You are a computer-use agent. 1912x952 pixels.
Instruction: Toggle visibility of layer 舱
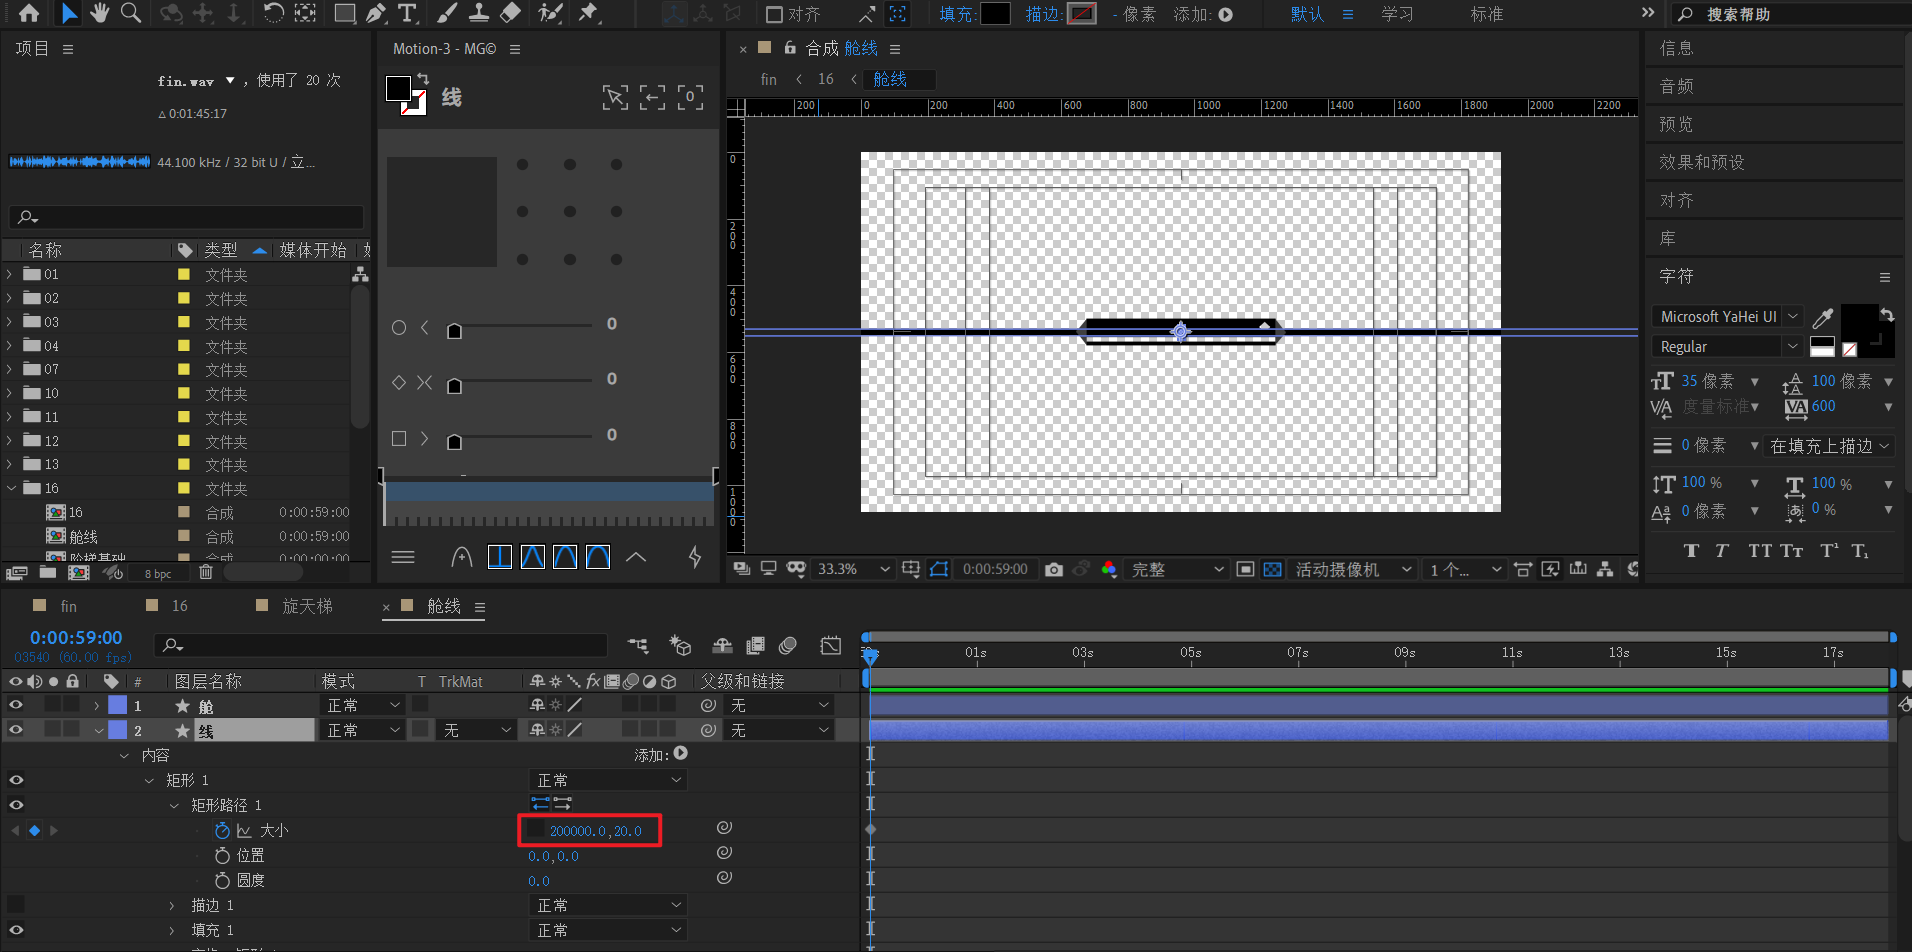coord(16,705)
